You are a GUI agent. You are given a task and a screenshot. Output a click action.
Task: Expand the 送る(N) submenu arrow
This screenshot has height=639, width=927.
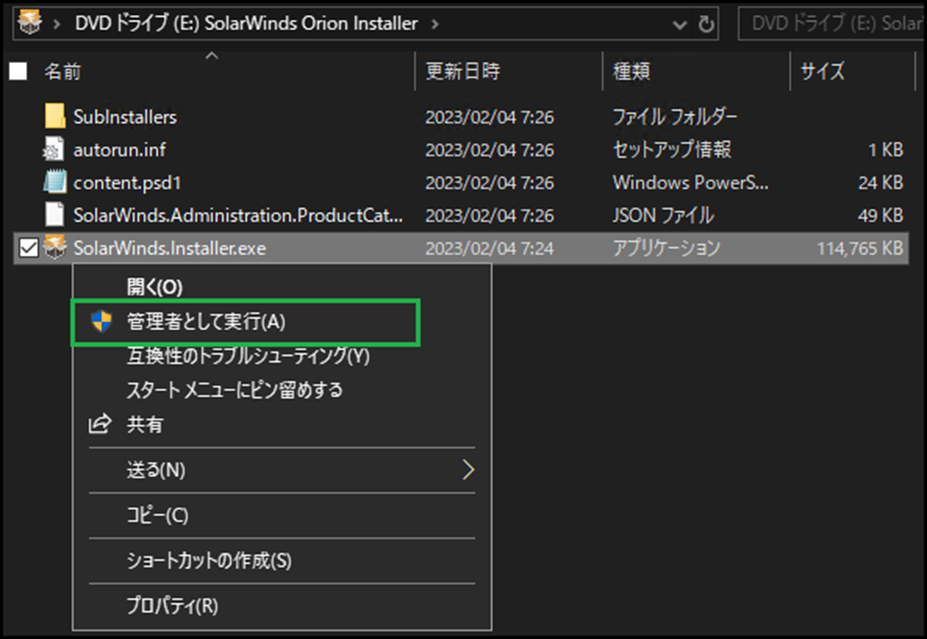coord(468,470)
